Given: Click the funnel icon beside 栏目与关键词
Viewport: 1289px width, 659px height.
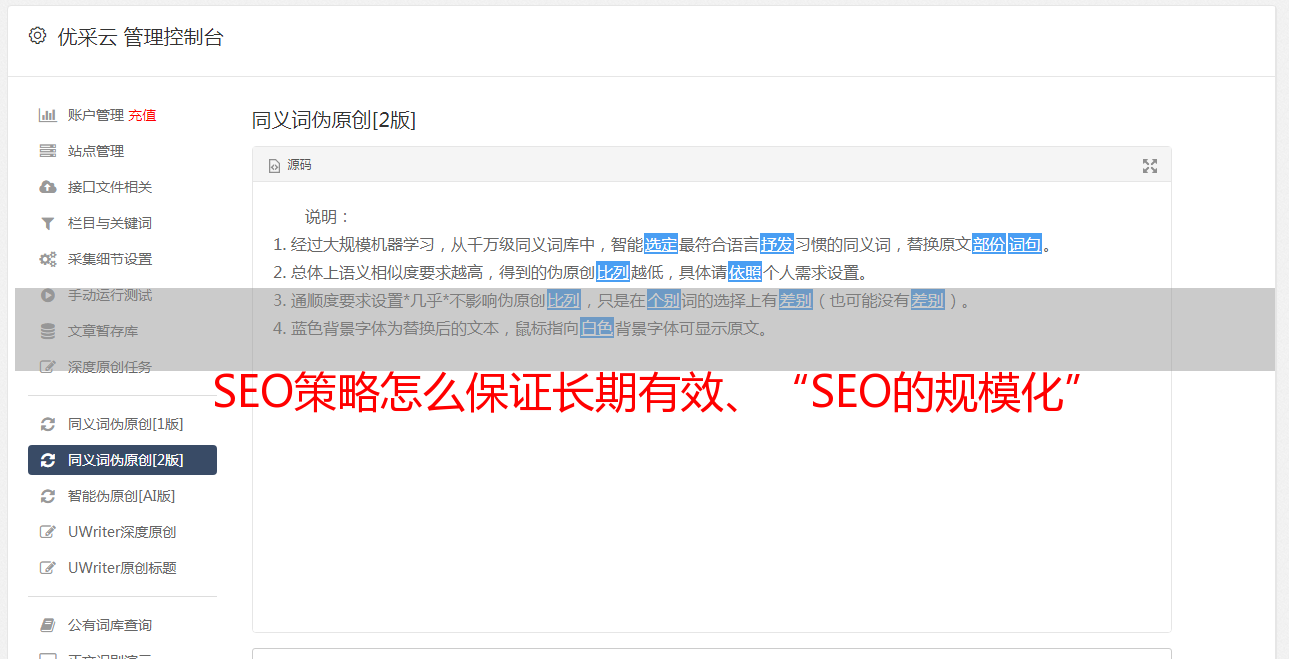Looking at the screenshot, I should click(x=47, y=223).
